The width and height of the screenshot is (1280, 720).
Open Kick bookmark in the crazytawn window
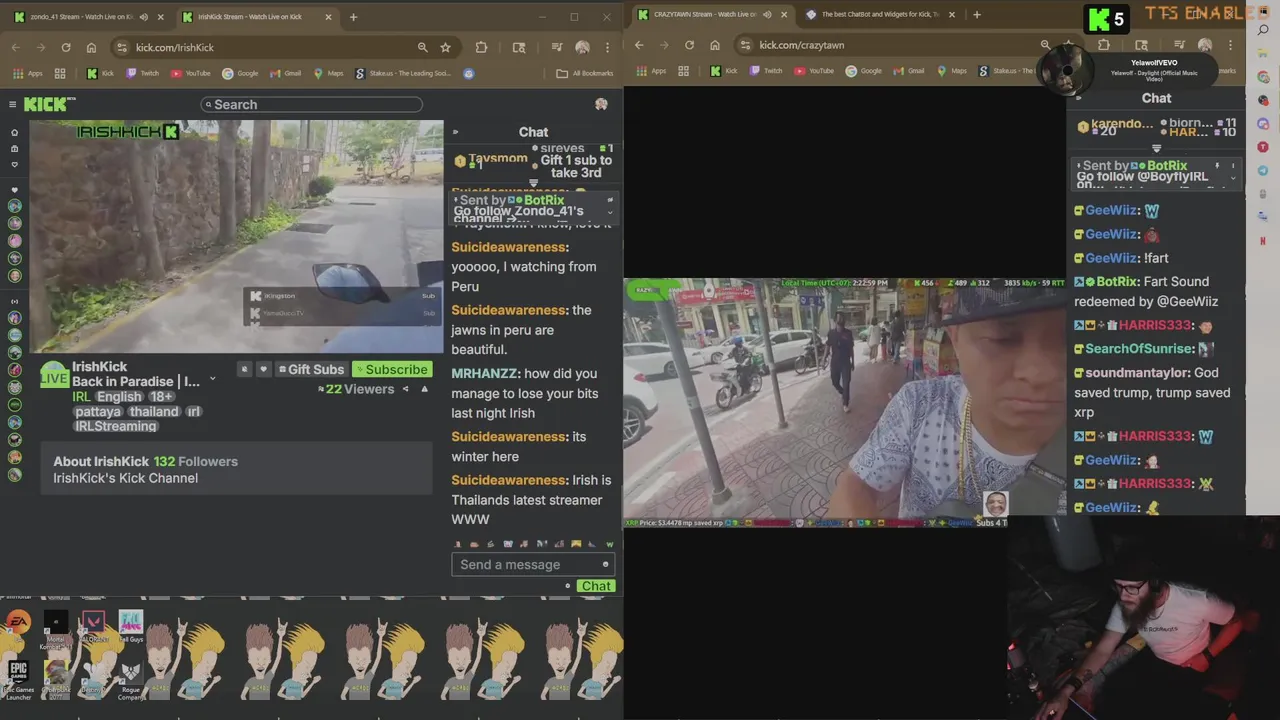[x=724, y=71]
